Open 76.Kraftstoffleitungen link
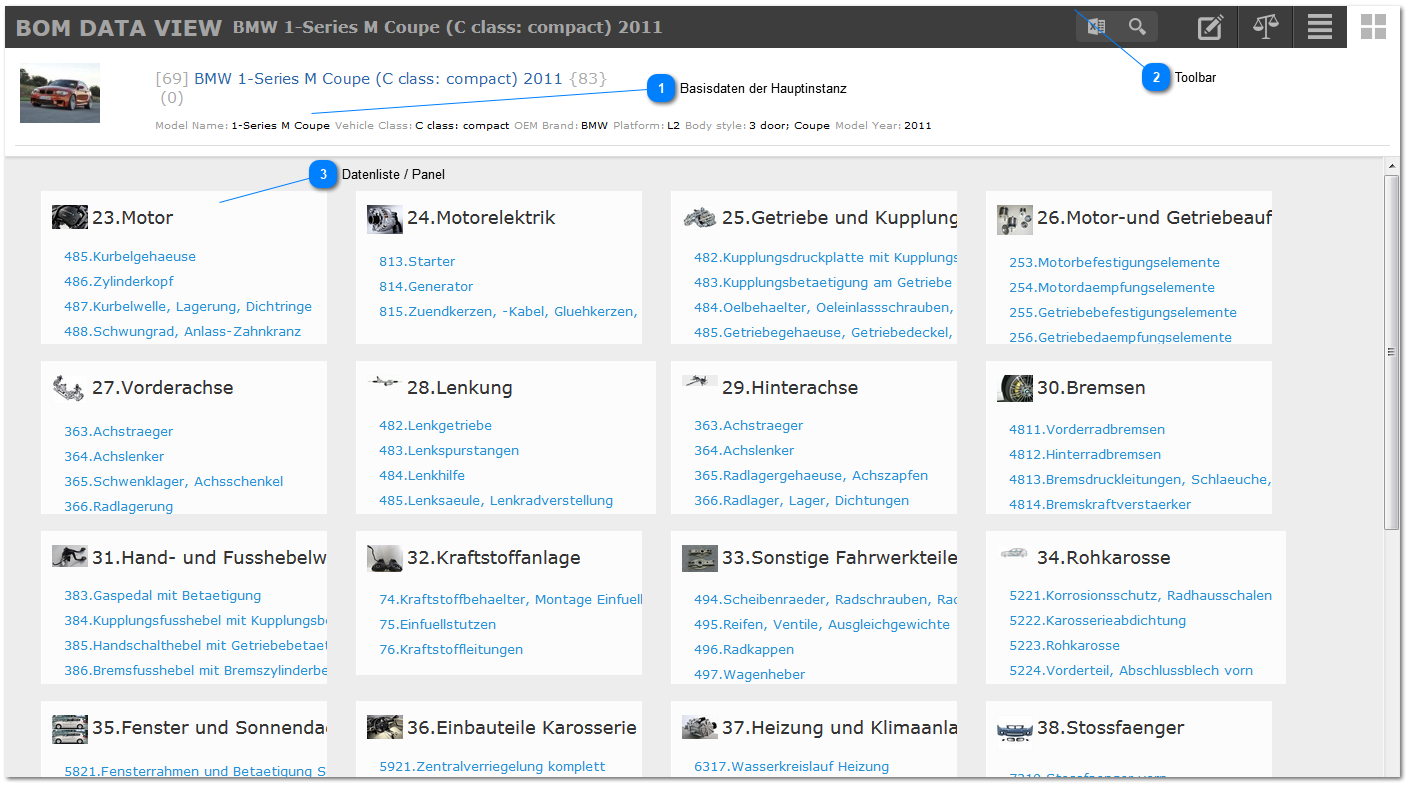The height and width of the screenshot is (786, 1409). pos(451,650)
